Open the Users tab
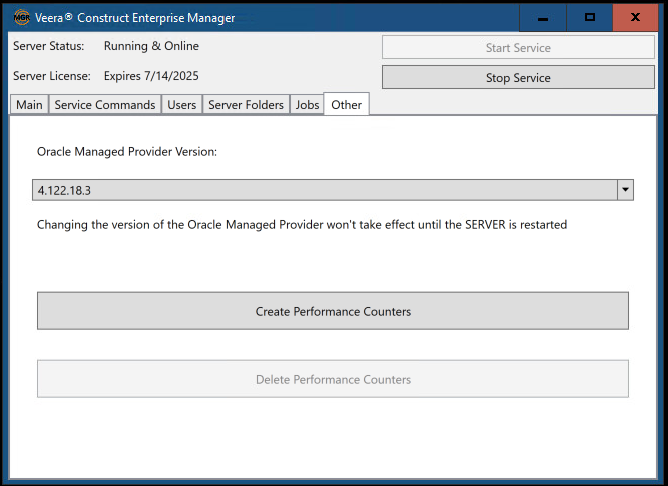Screen dimensions: 668x486 tap(181, 105)
